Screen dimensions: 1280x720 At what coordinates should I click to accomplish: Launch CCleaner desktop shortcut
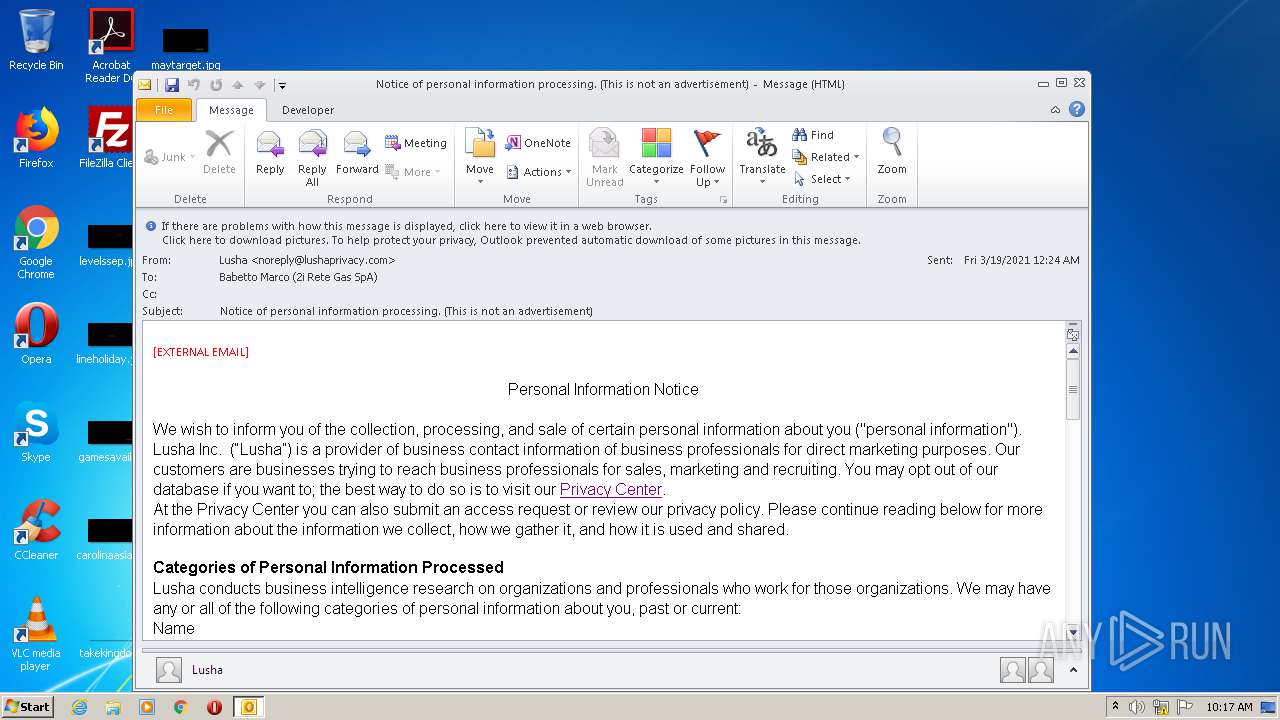(x=36, y=530)
